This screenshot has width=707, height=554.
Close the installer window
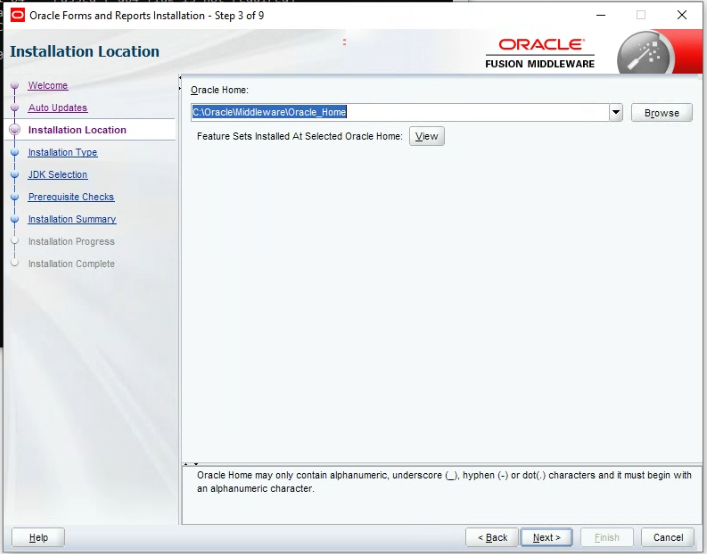[682, 15]
